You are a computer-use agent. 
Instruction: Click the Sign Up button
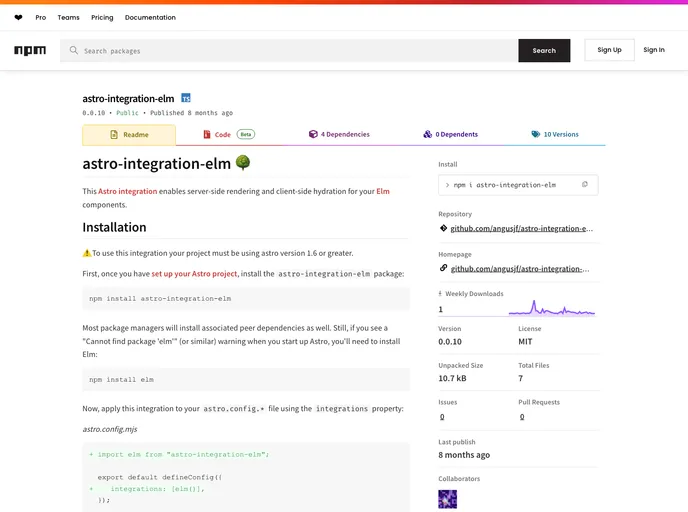point(609,50)
